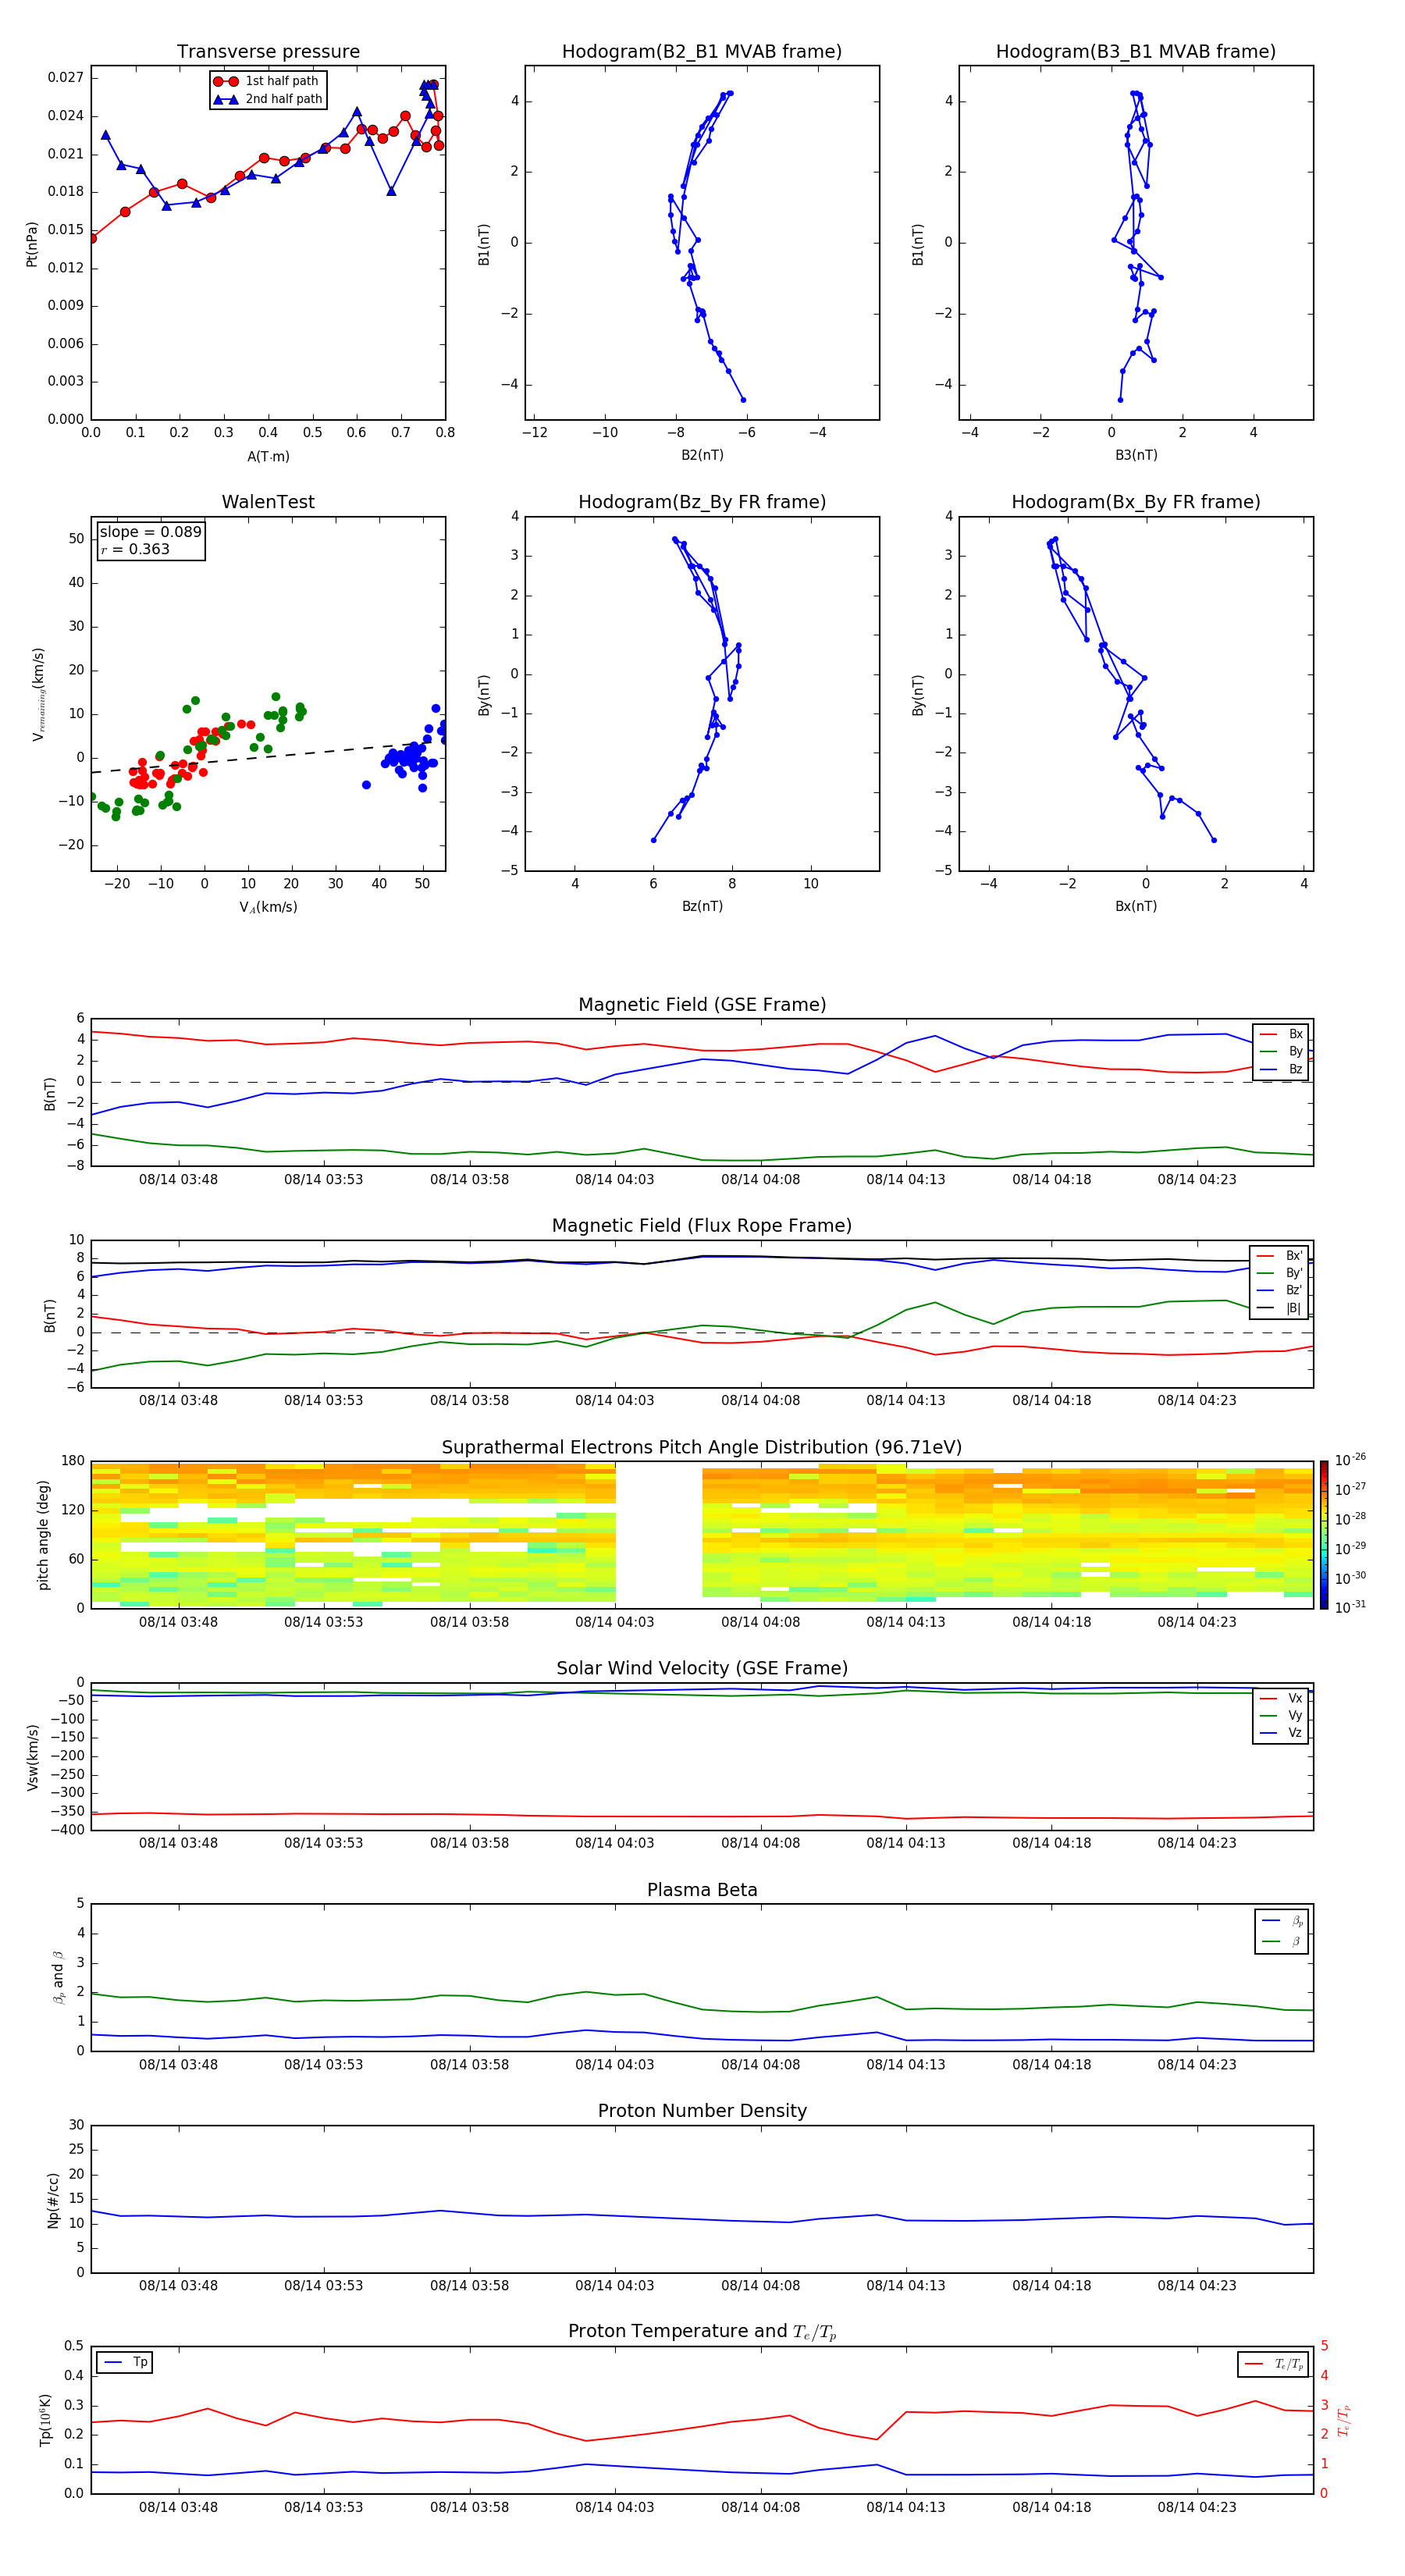Click the 'Hodogram(Bz_By FR frame)' title
The height and width of the screenshot is (2576, 1405).
coord(702,502)
